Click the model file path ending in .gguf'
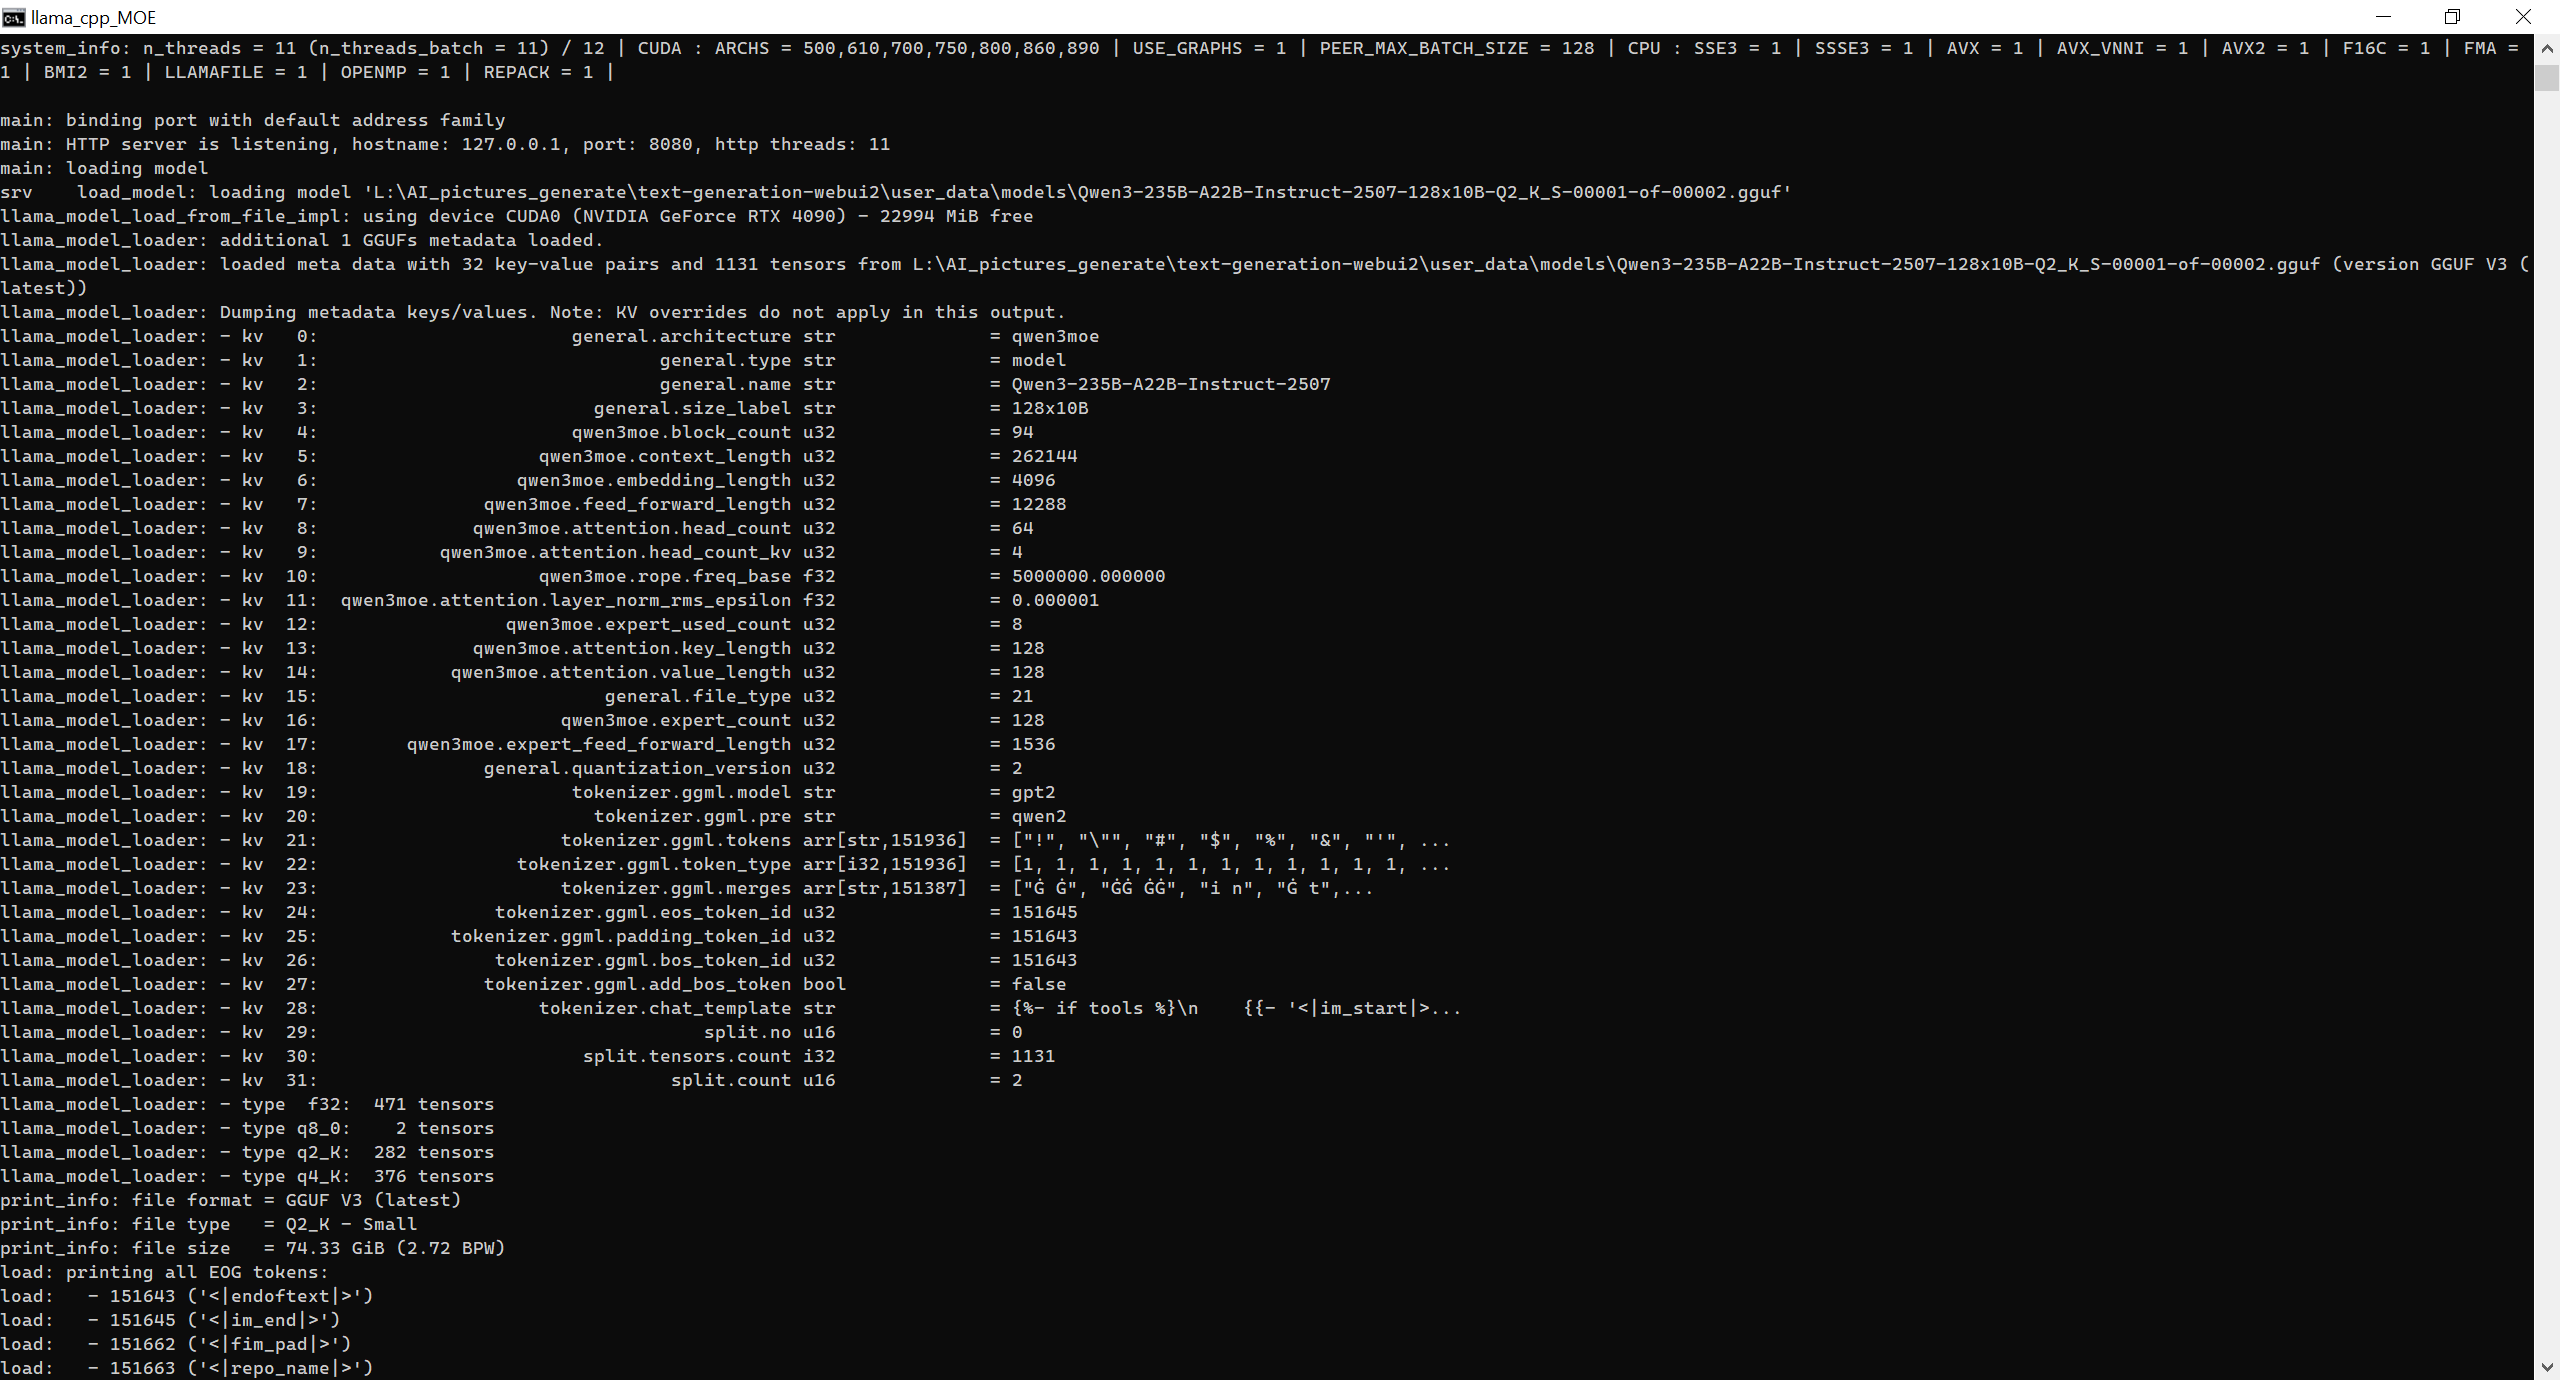2560x1380 pixels. click(1076, 192)
